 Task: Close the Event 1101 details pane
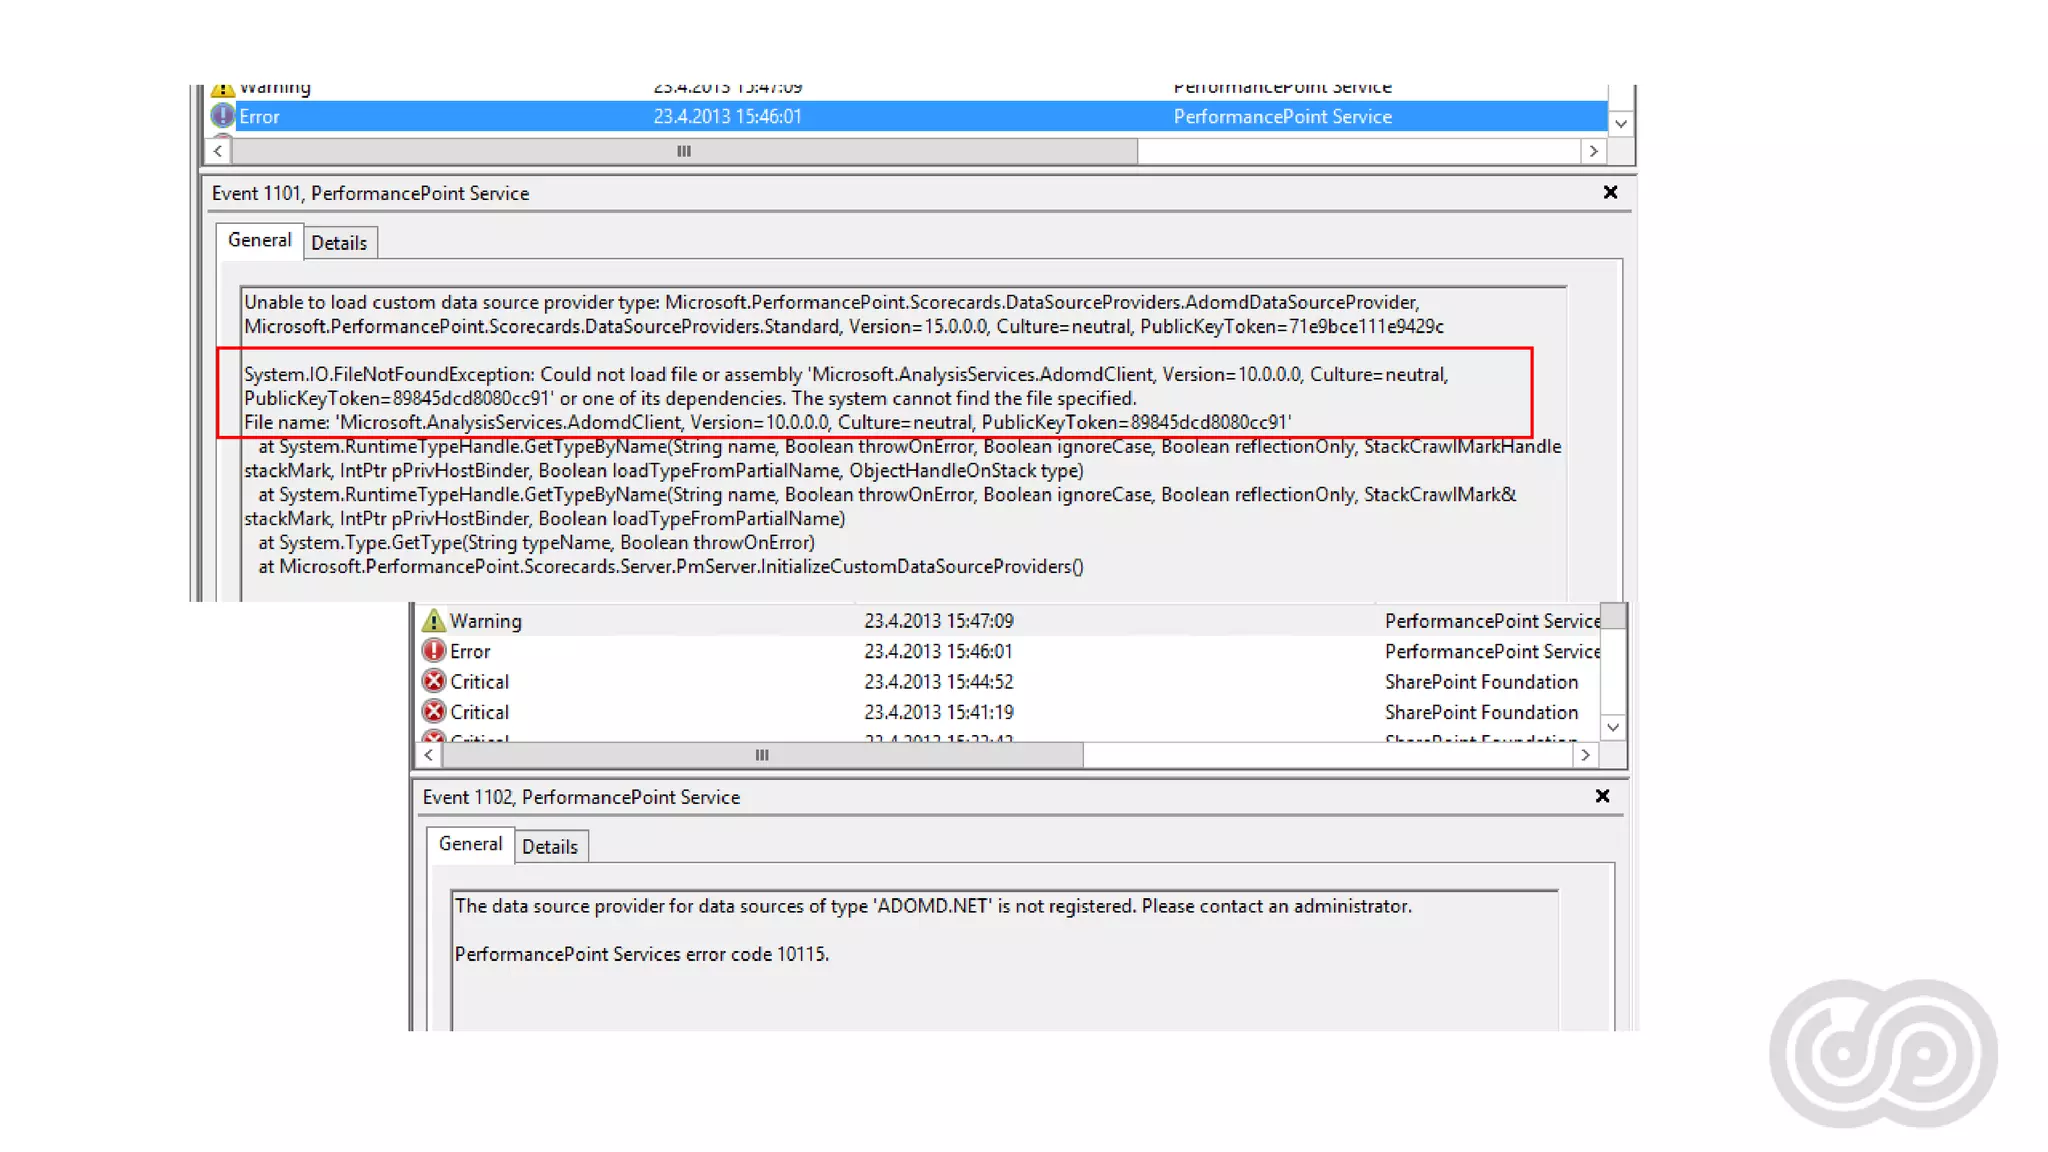tap(1610, 192)
